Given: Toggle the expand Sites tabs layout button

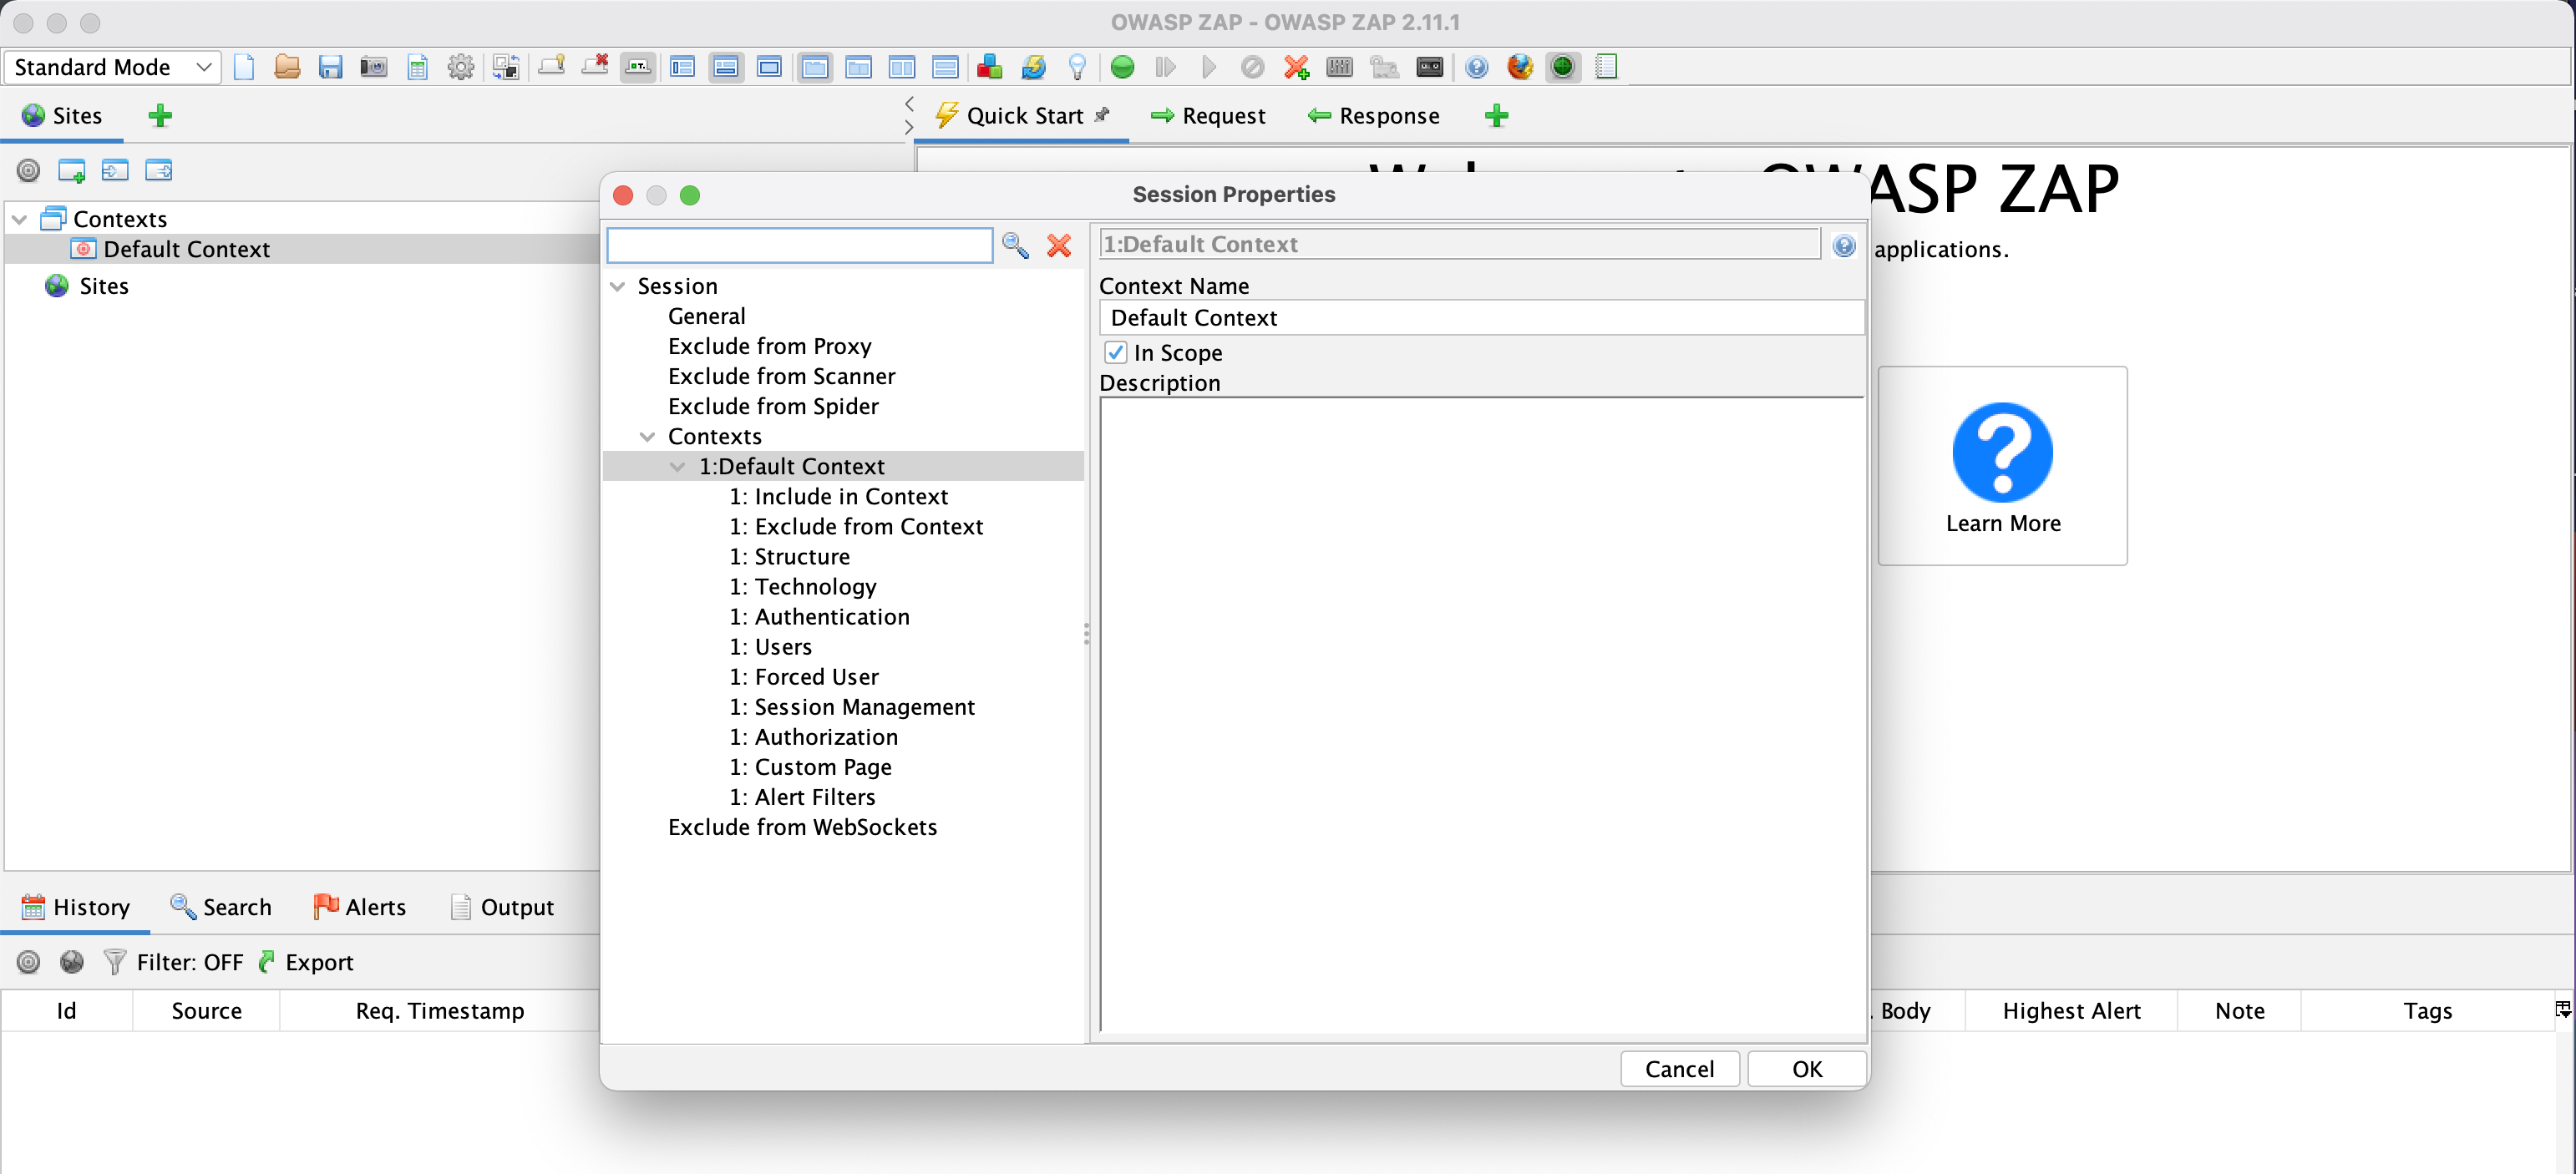Looking at the screenshot, I should tap(683, 67).
